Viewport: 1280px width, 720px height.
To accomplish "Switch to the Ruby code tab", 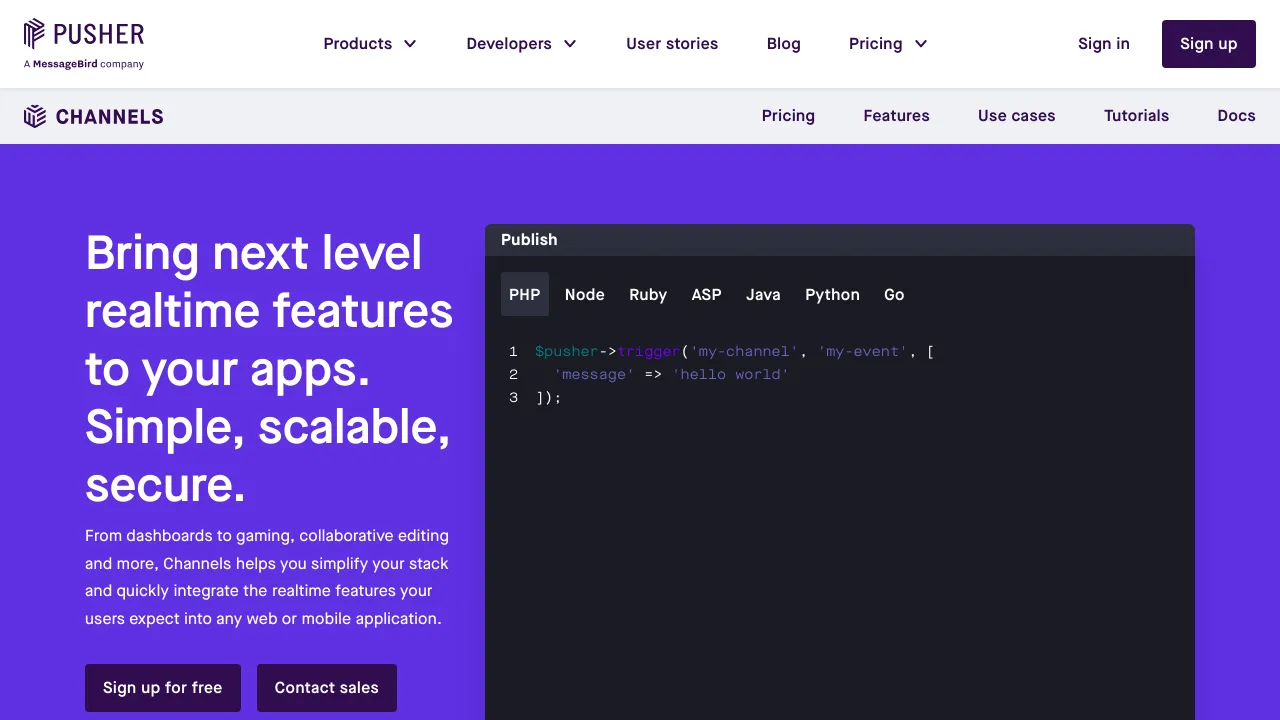I will (648, 294).
